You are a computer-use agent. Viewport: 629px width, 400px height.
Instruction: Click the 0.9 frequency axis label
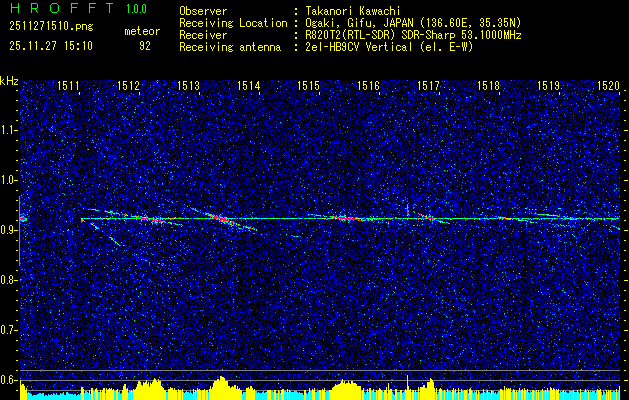[x=9, y=230]
